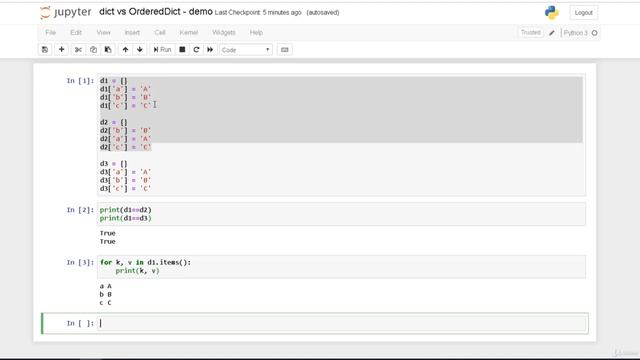This screenshot has height=360, width=640.
Task: Open the Widgets menu
Action: 224,33
